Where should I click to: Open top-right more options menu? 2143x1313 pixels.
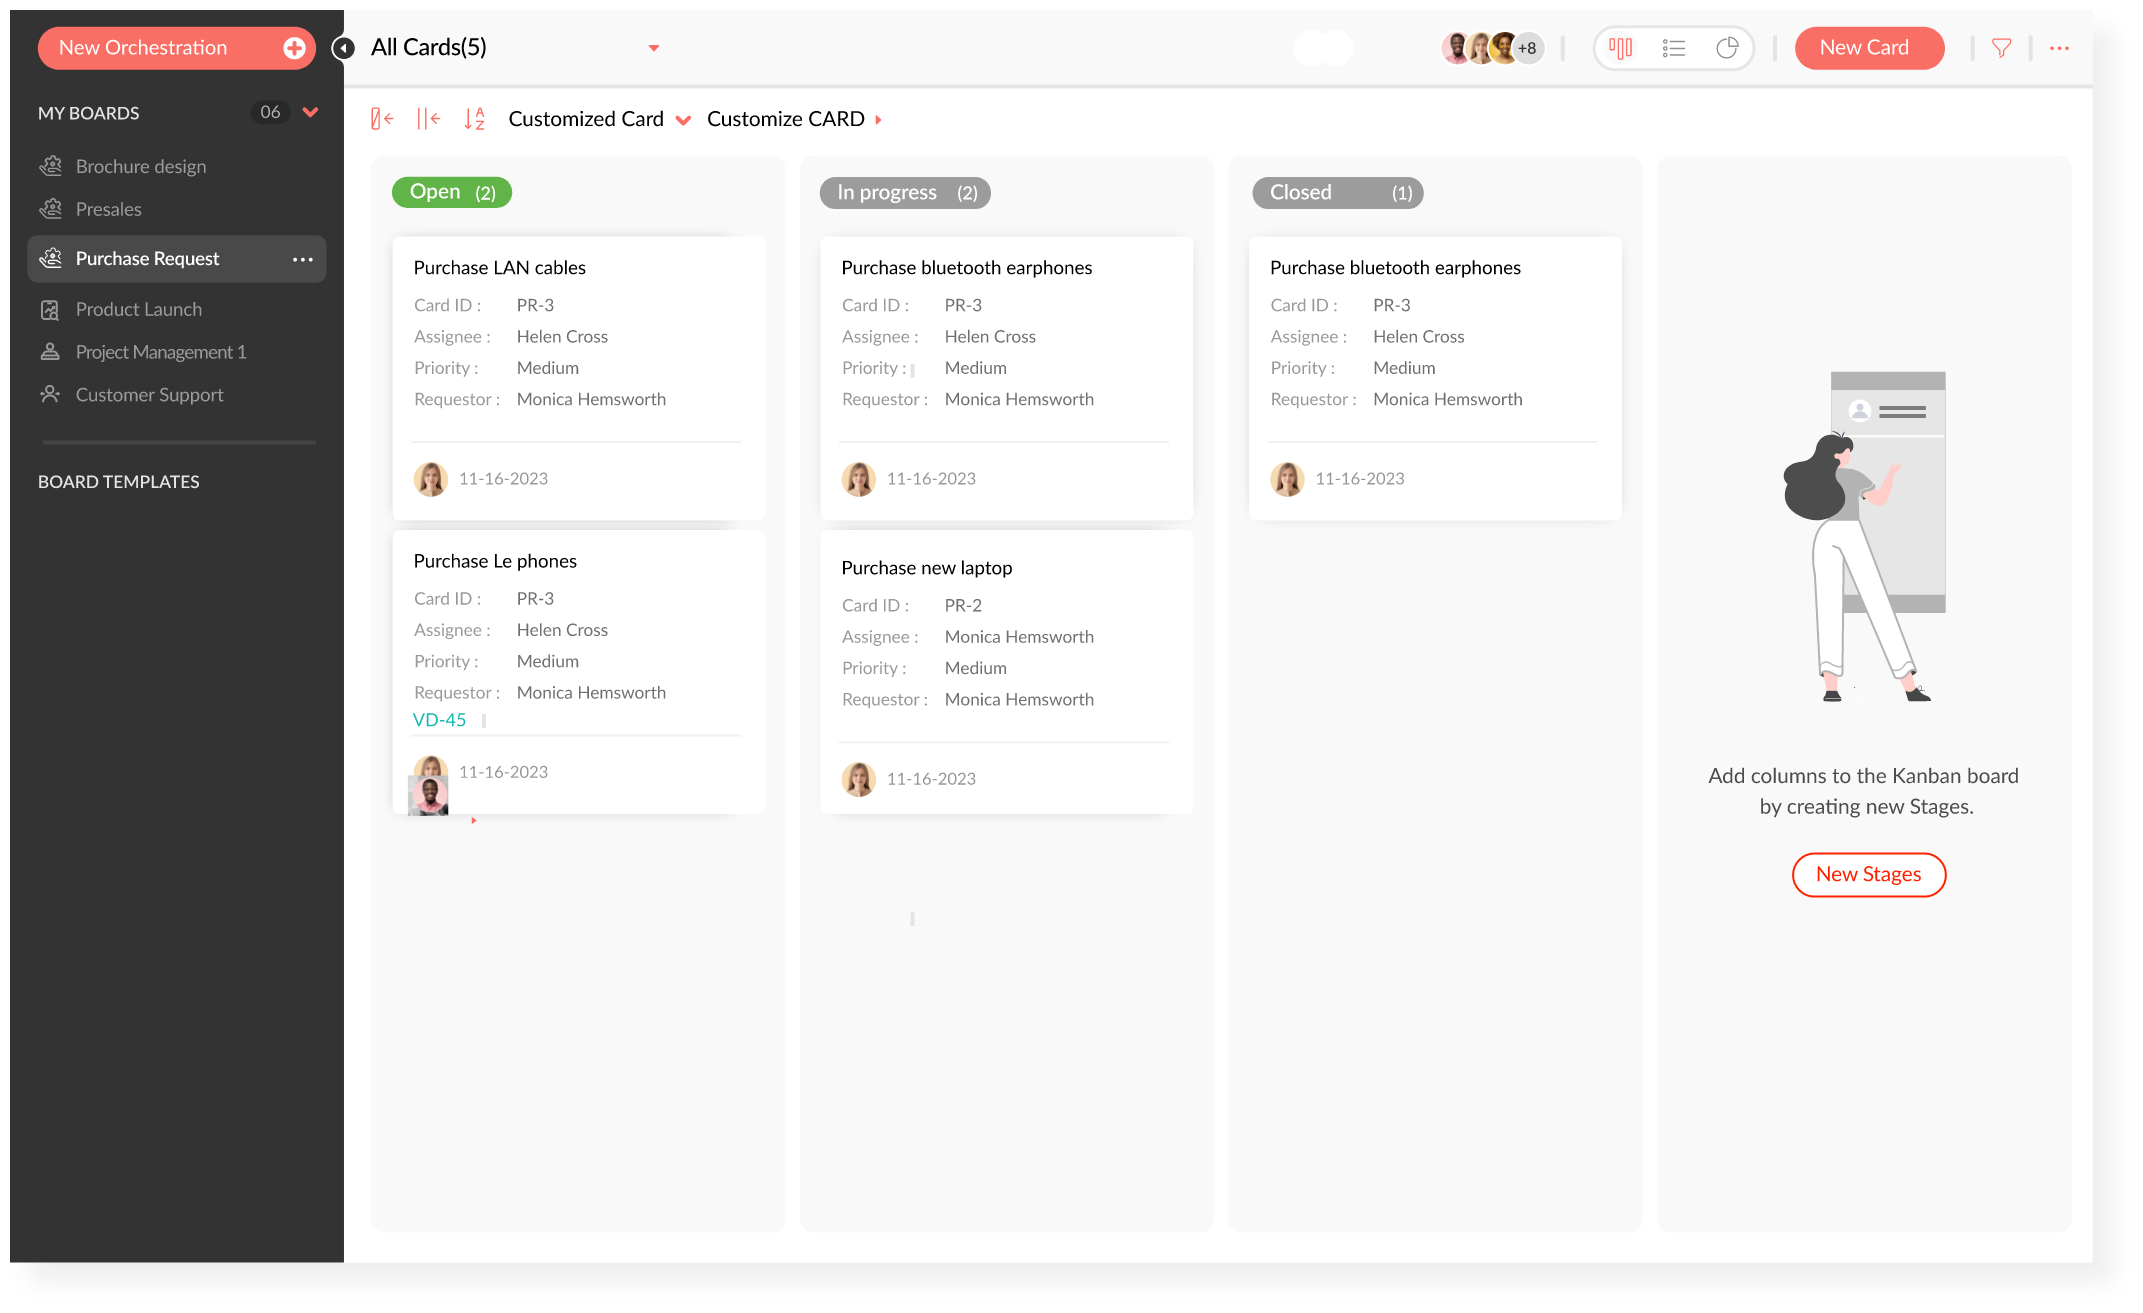[2059, 48]
